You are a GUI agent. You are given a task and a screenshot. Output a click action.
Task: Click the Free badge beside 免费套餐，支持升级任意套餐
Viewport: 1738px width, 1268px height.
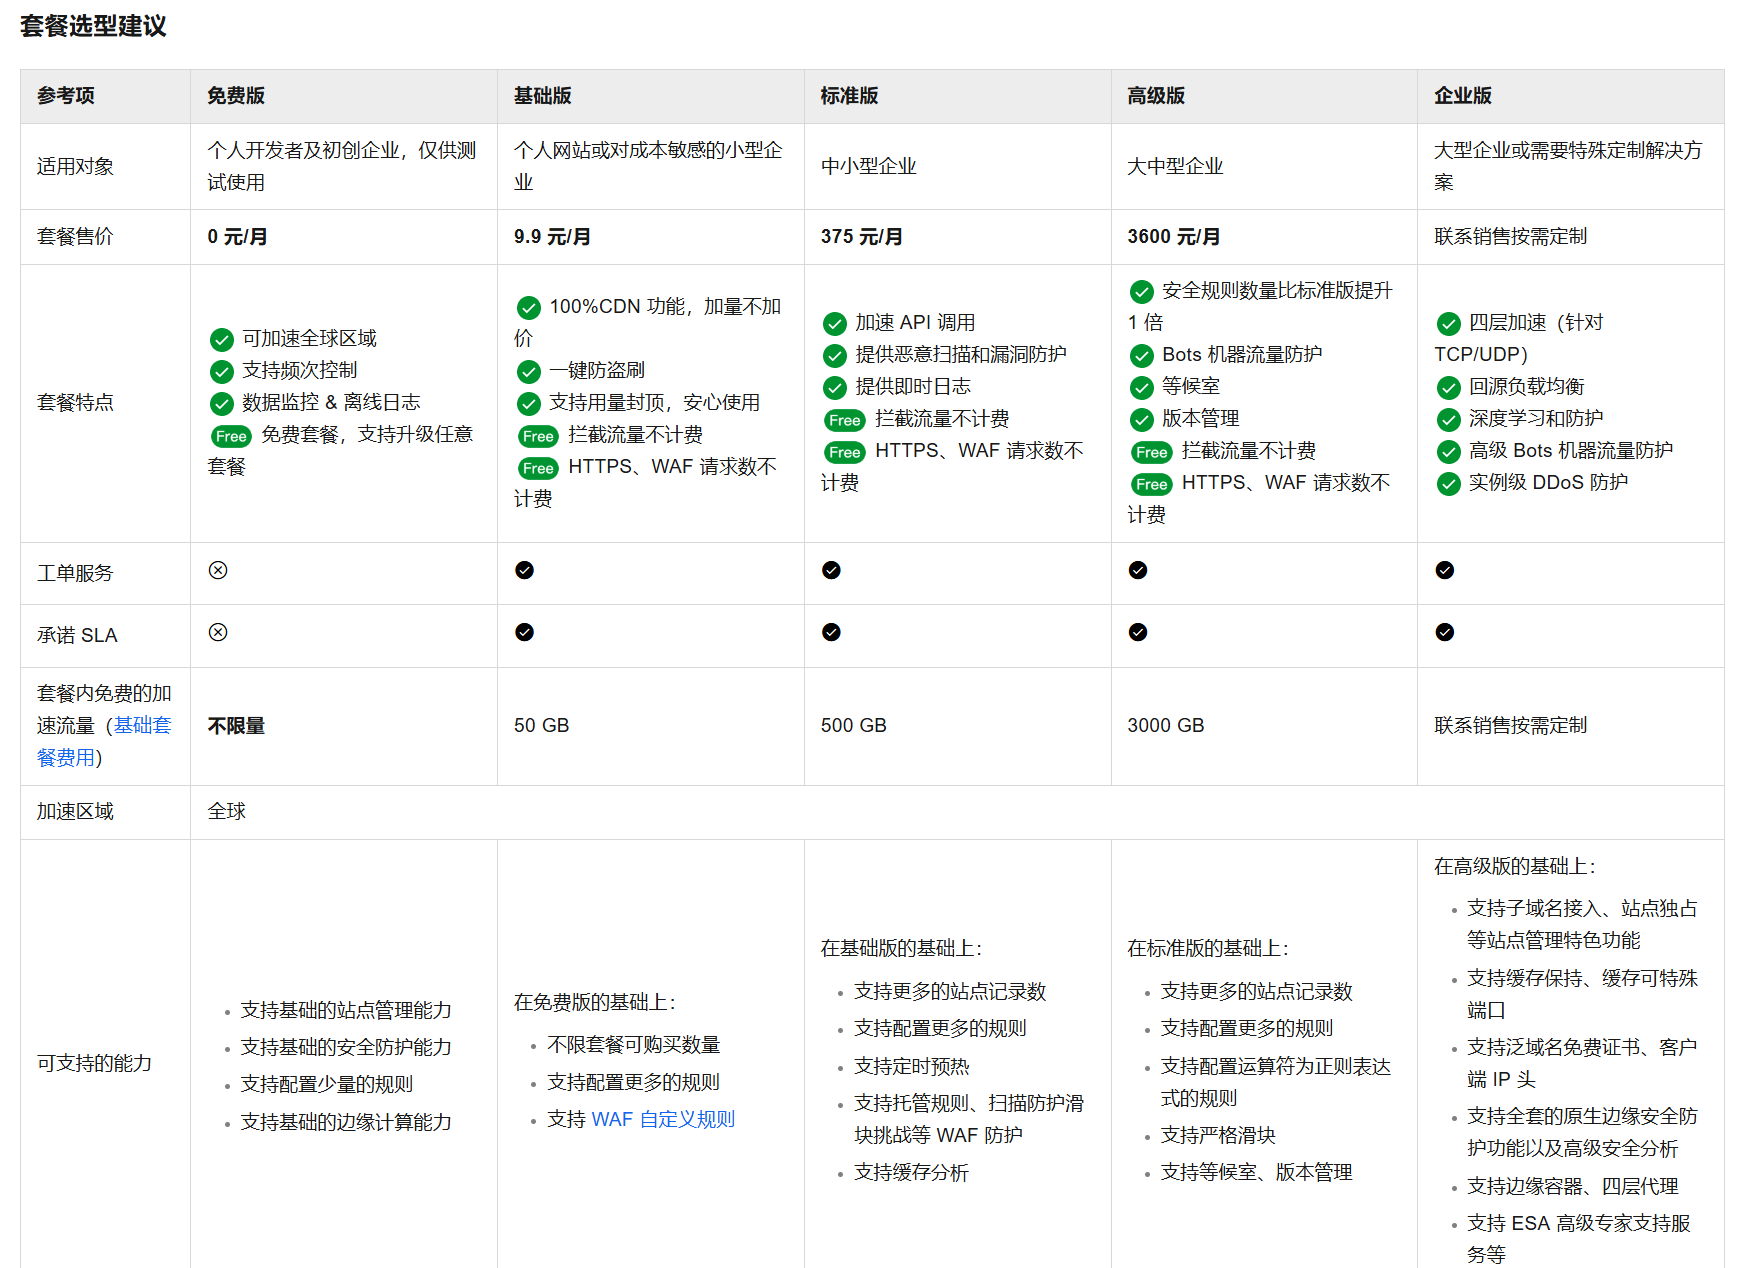point(231,436)
